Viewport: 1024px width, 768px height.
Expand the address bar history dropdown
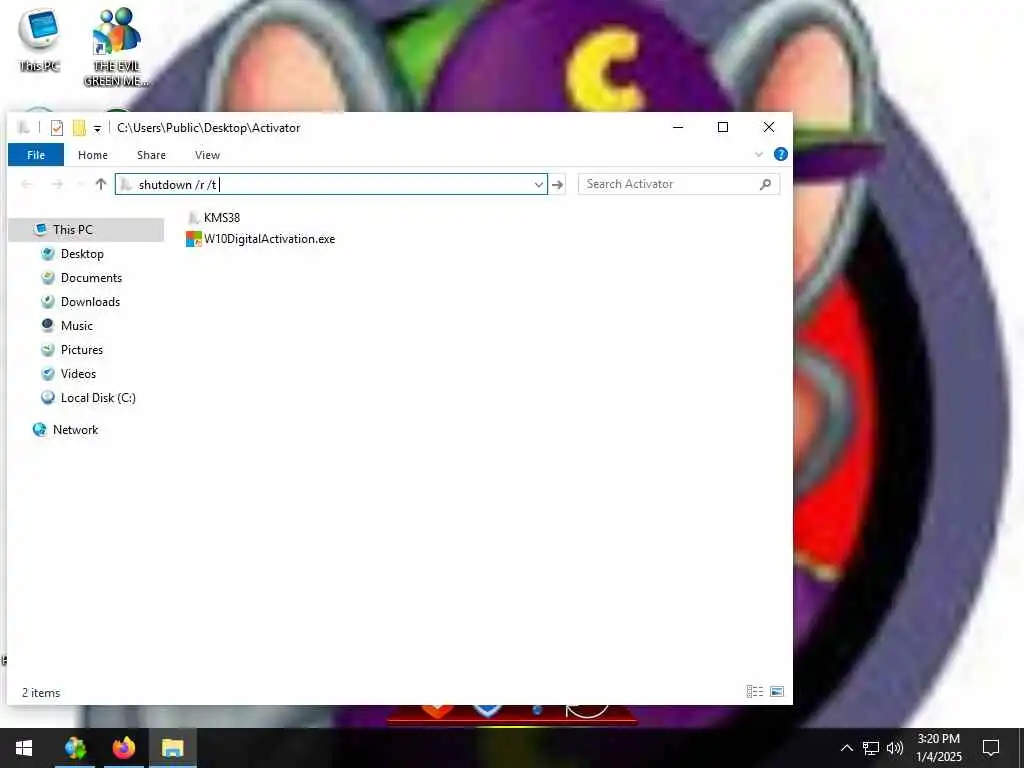(539, 185)
